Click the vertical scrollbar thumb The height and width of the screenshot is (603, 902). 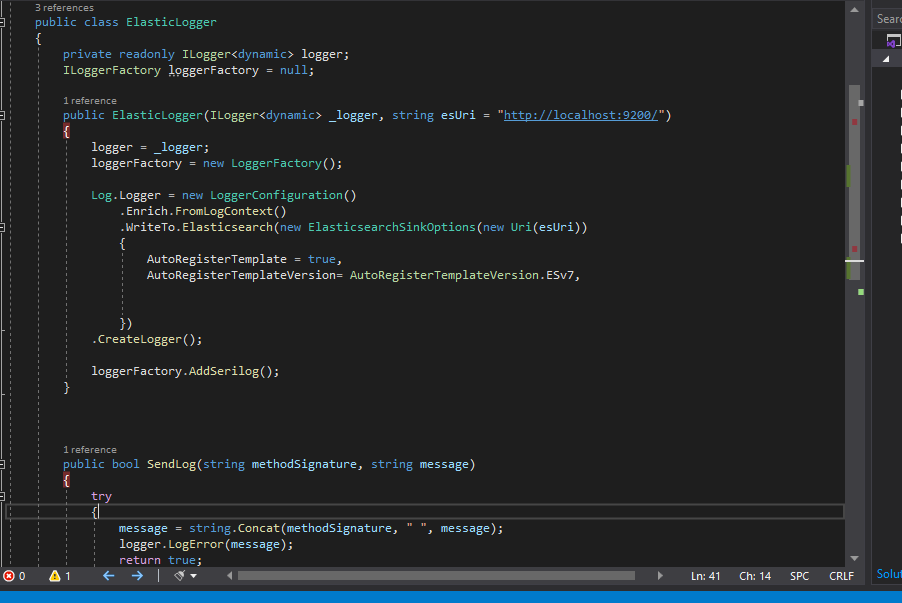[x=854, y=181]
